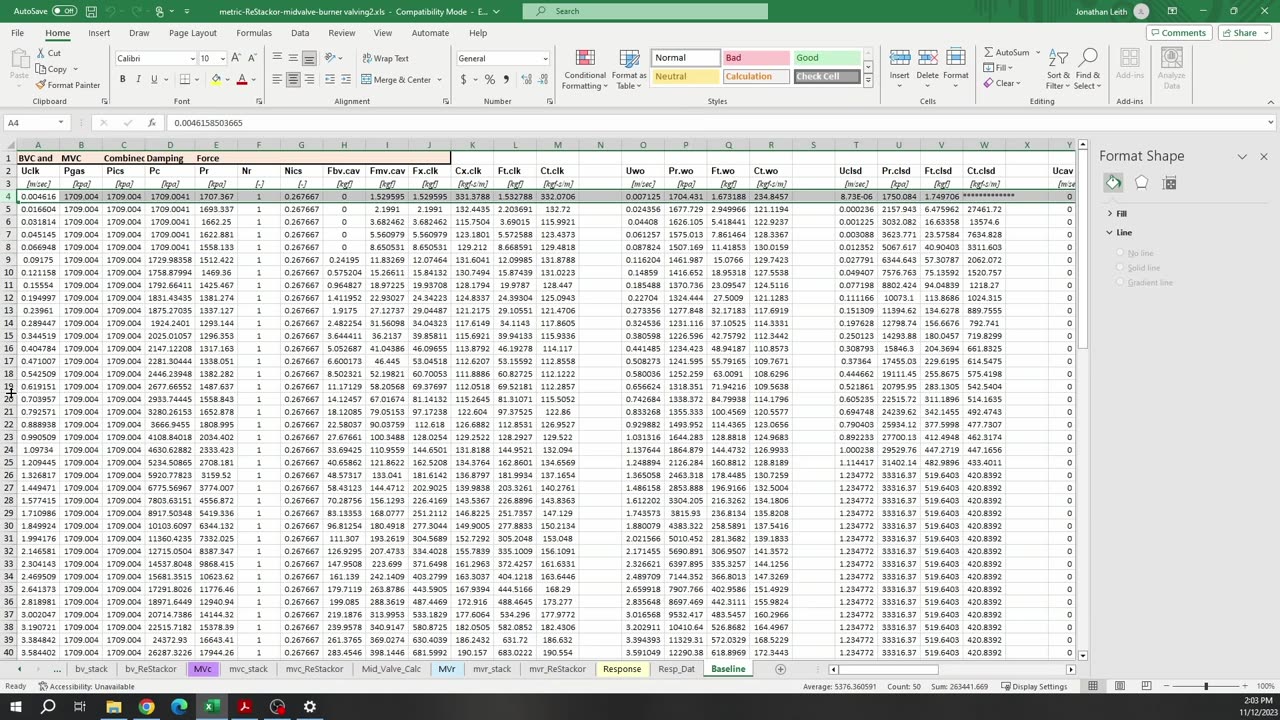Add a new sheet with plus icon
The width and height of the screenshot is (1280, 720).
780,669
